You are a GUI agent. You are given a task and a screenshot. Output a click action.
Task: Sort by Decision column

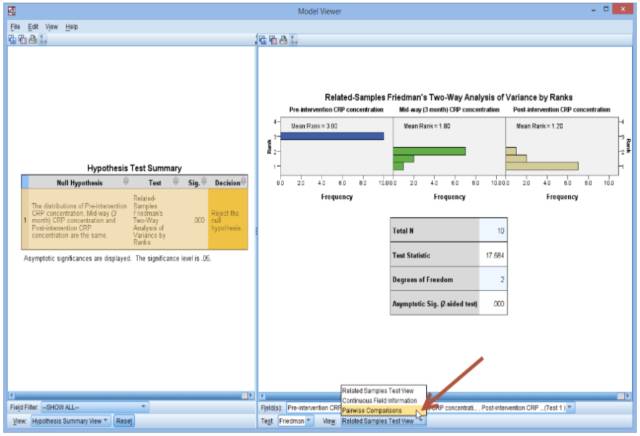coord(228,182)
